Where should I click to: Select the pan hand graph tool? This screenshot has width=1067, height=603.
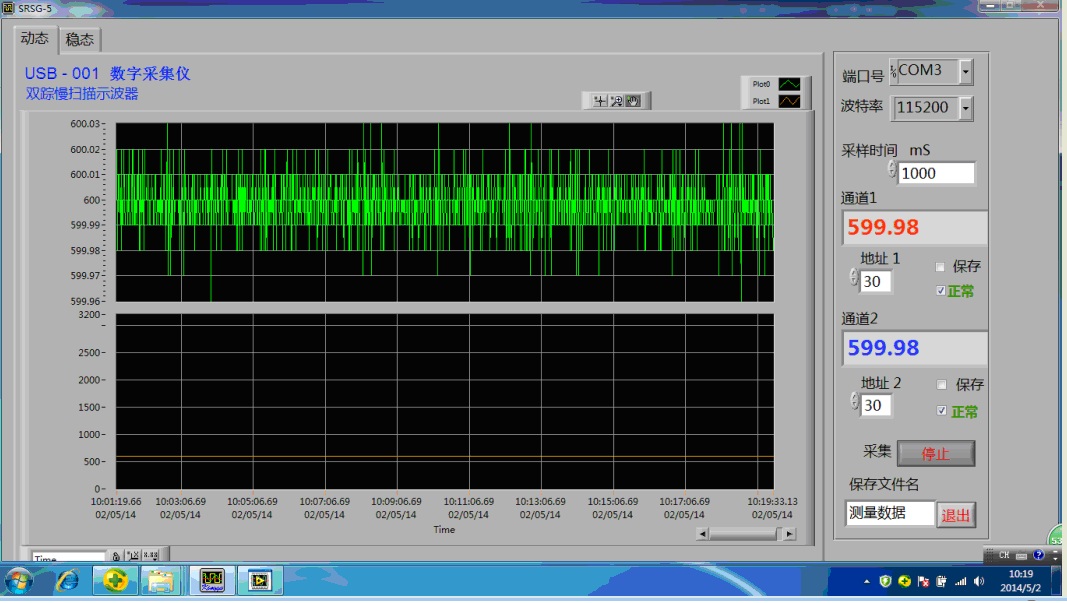(x=633, y=101)
